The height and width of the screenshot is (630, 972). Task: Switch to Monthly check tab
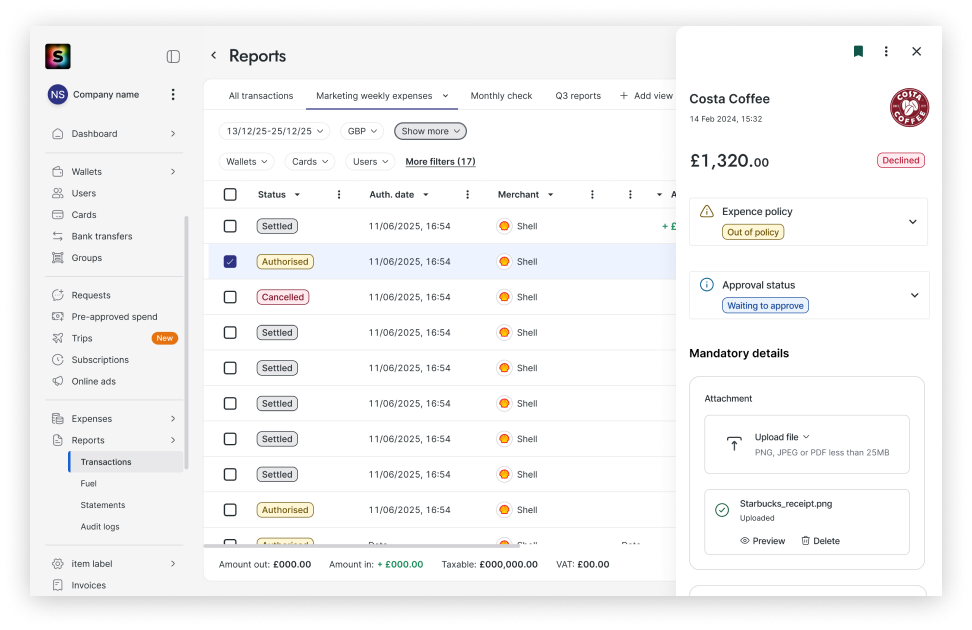click(x=501, y=95)
